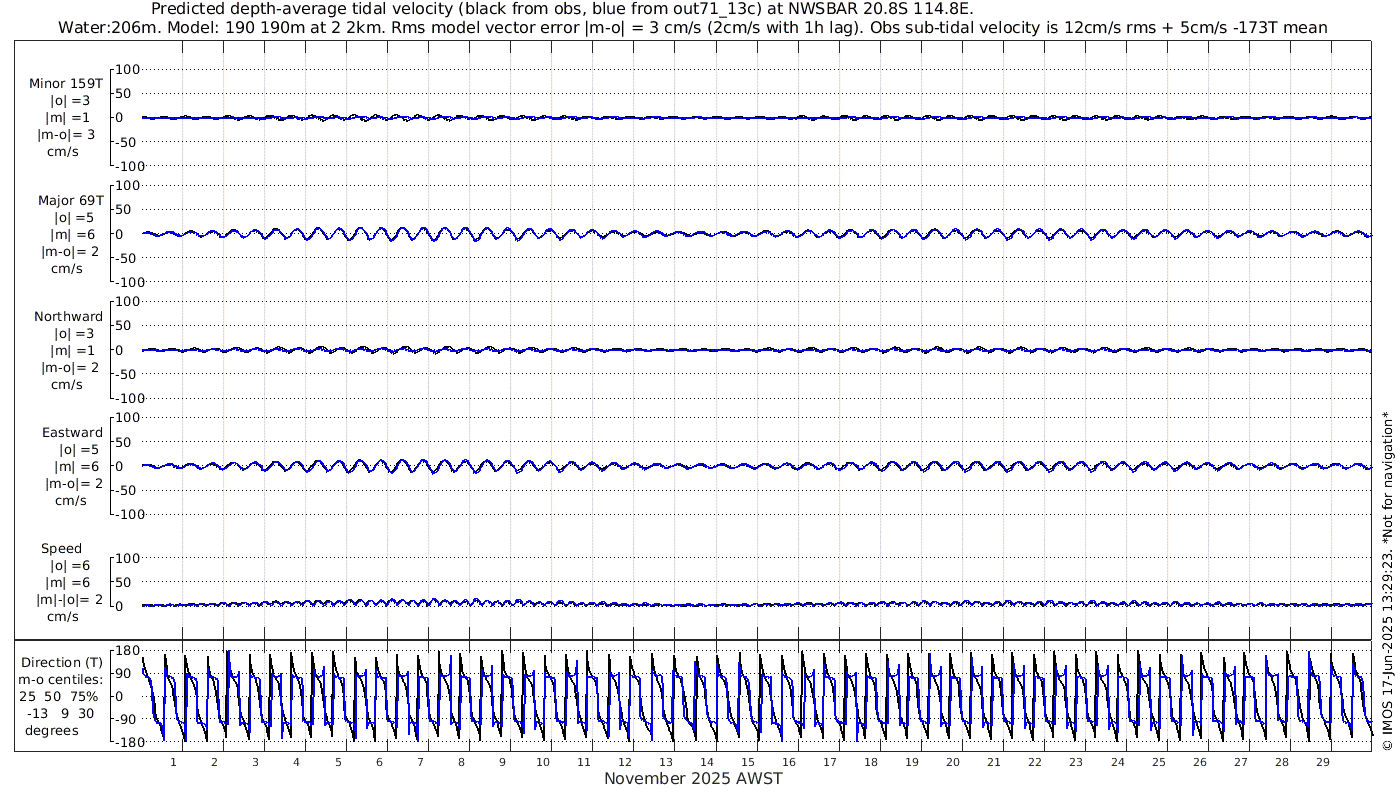Screen dimensions: 1400x800
Task: Select day "15" on the date axis
Action: coord(748,762)
